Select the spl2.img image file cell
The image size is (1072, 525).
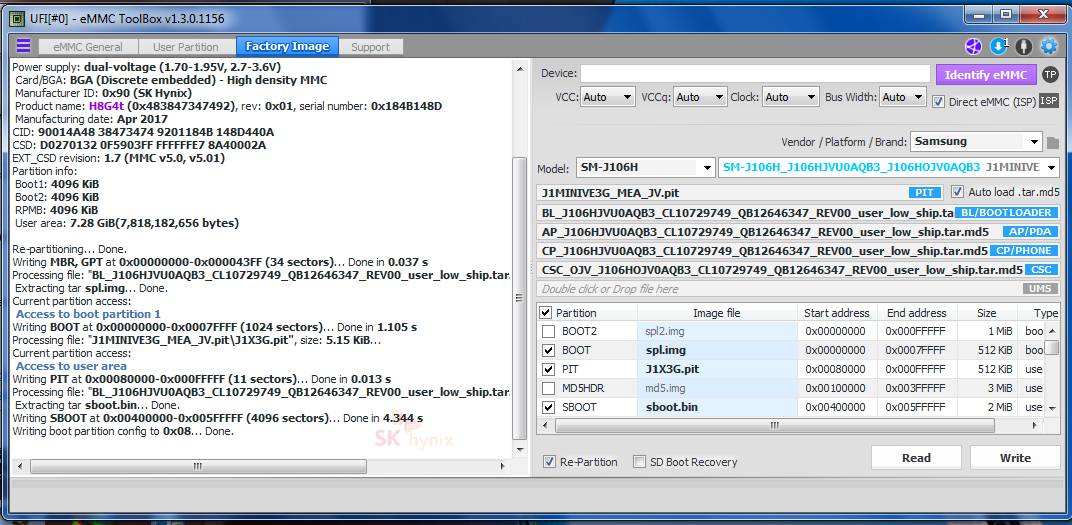click(x=717, y=332)
